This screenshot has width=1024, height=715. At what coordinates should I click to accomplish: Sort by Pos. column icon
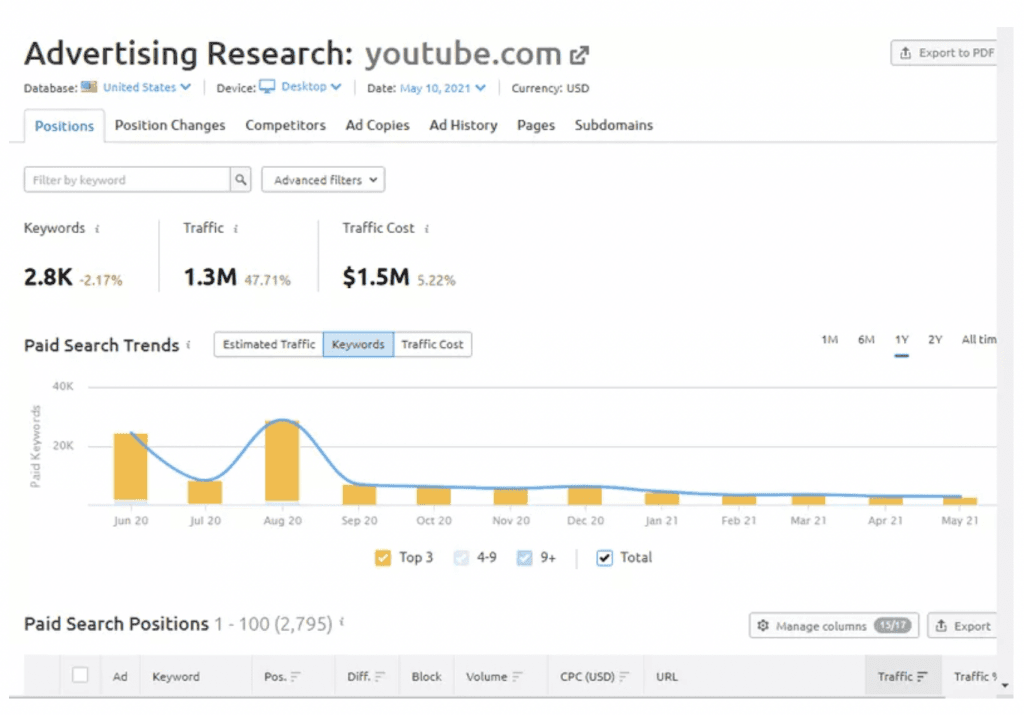296,676
